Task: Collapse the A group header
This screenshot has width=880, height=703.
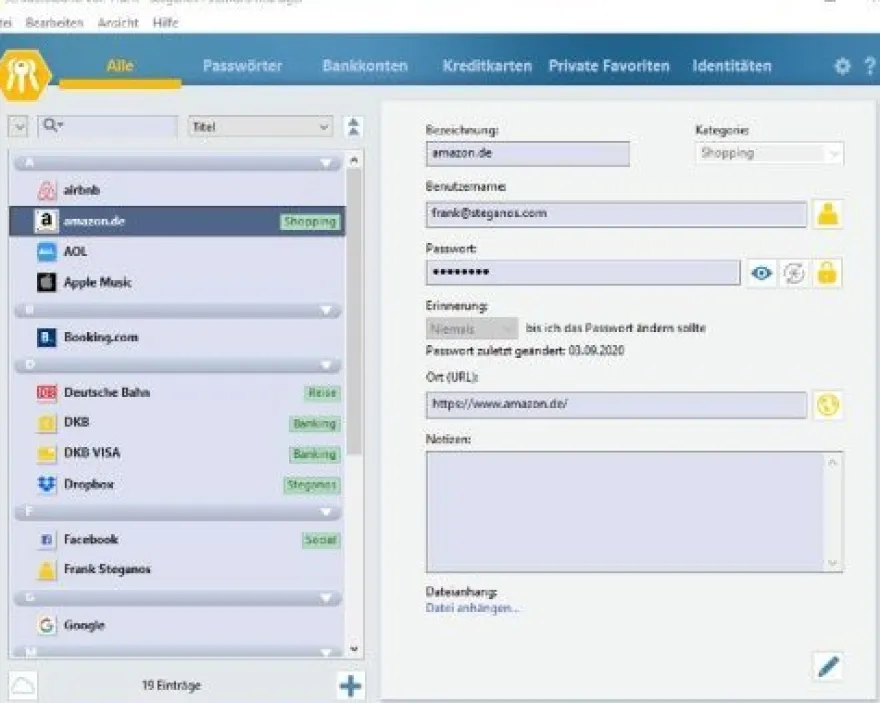Action: click(x=177, y=163)
